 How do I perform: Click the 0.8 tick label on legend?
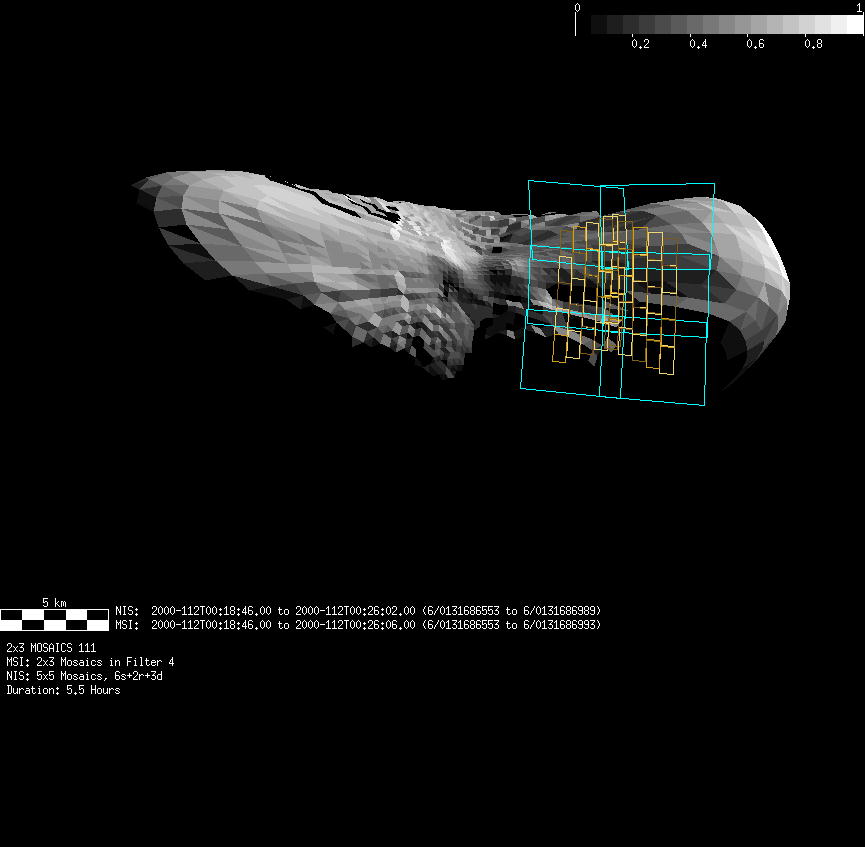(813, 44)
